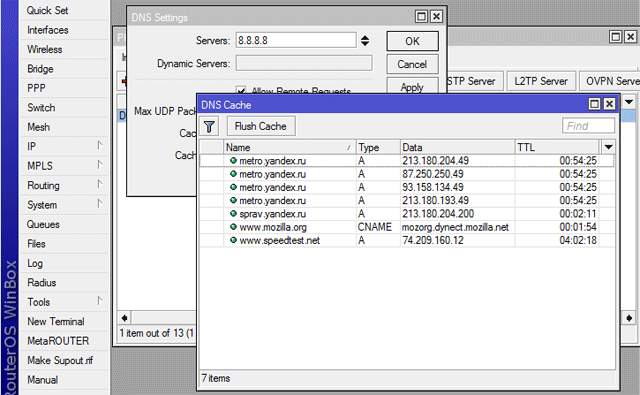Click the L2TP Server button
This screenshot has width=640, height=395.
point(541,81)
